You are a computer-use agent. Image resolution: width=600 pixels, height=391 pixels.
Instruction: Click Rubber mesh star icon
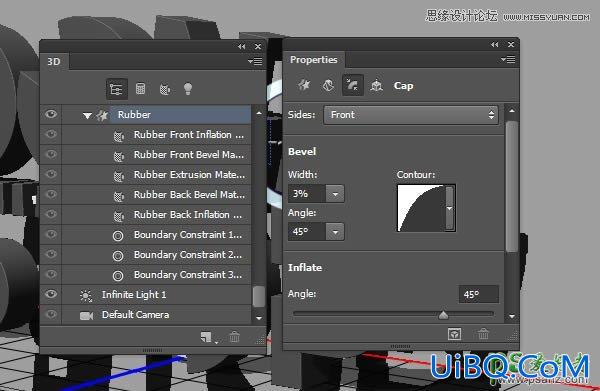tap(102, 115)
